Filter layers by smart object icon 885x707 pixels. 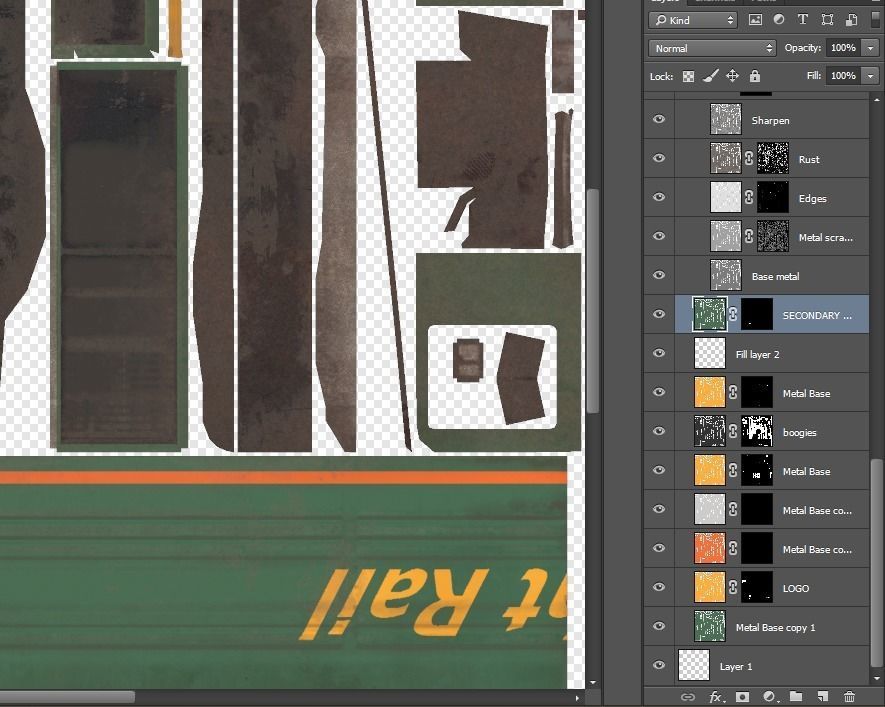[852, 20]
